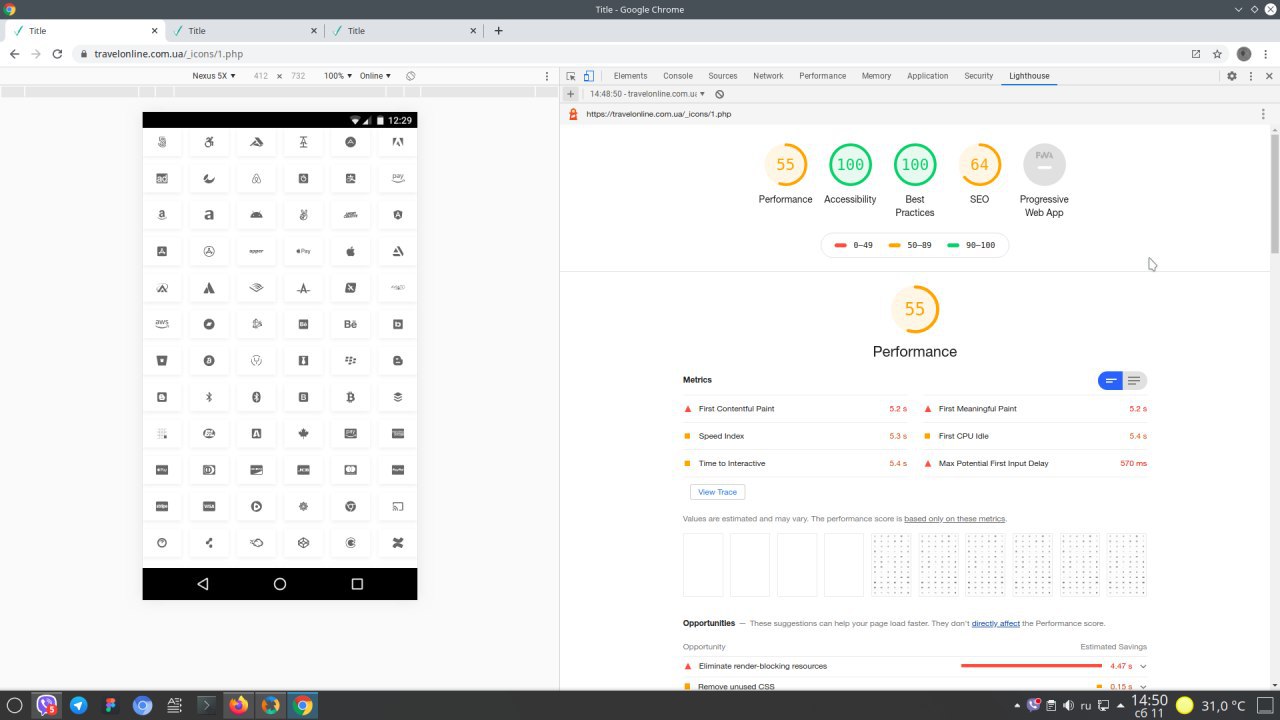Screen dimensions: 1280x720
Task: Open the Lighthouse report three-dot menu
Action: tap(1263, 114)
